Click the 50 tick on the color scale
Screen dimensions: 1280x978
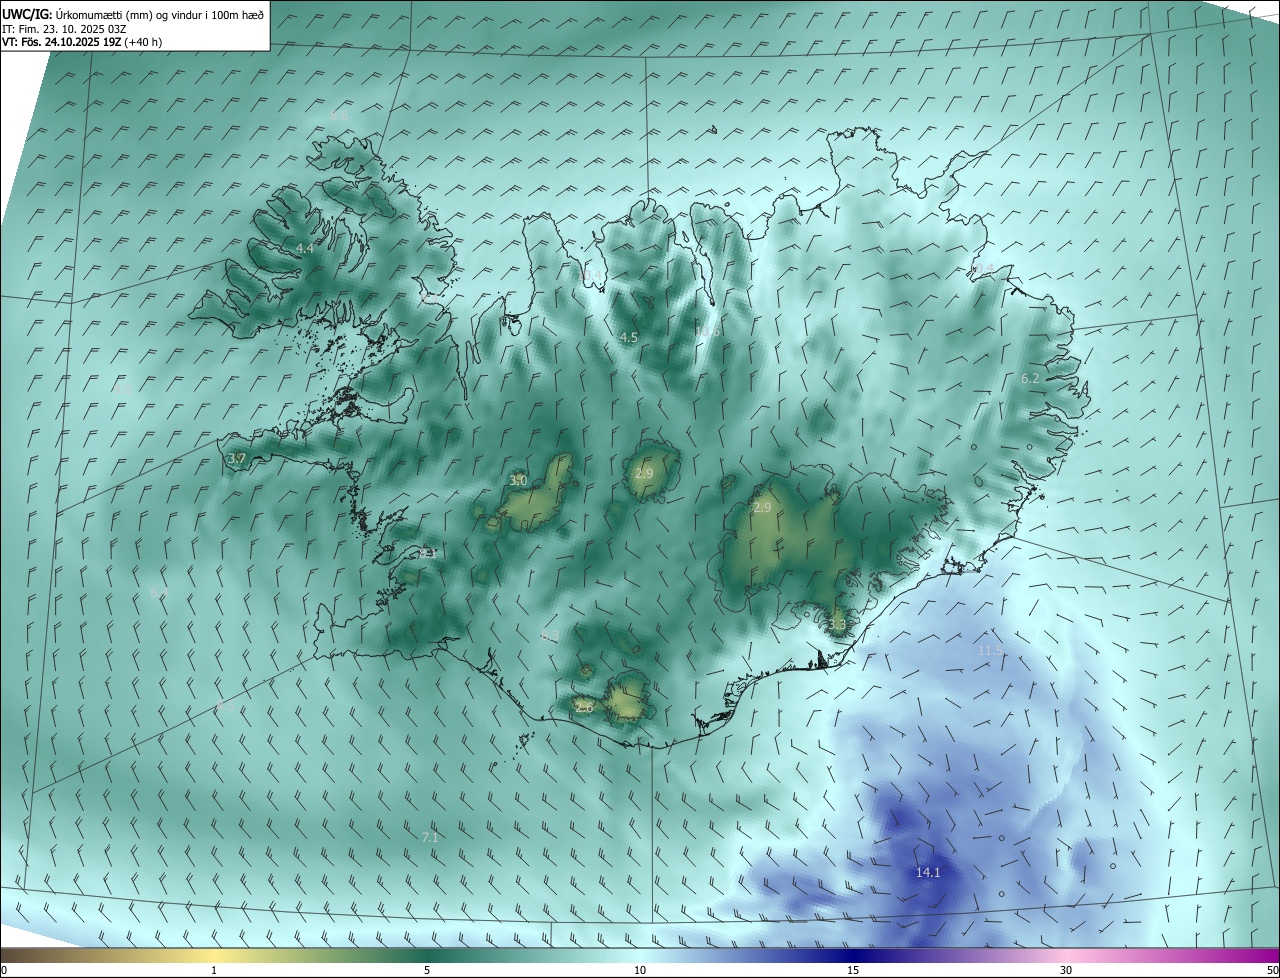[1272, 970]
